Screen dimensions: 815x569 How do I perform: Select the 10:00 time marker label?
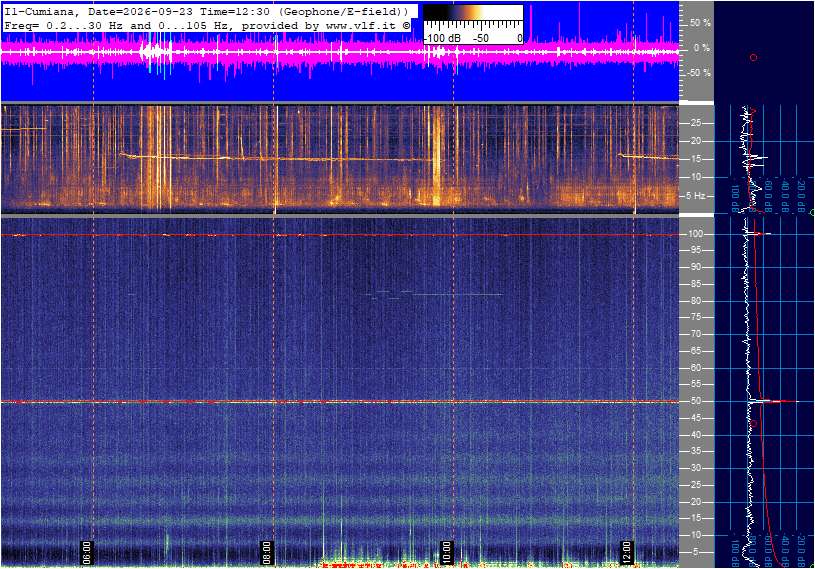[446, 552]
